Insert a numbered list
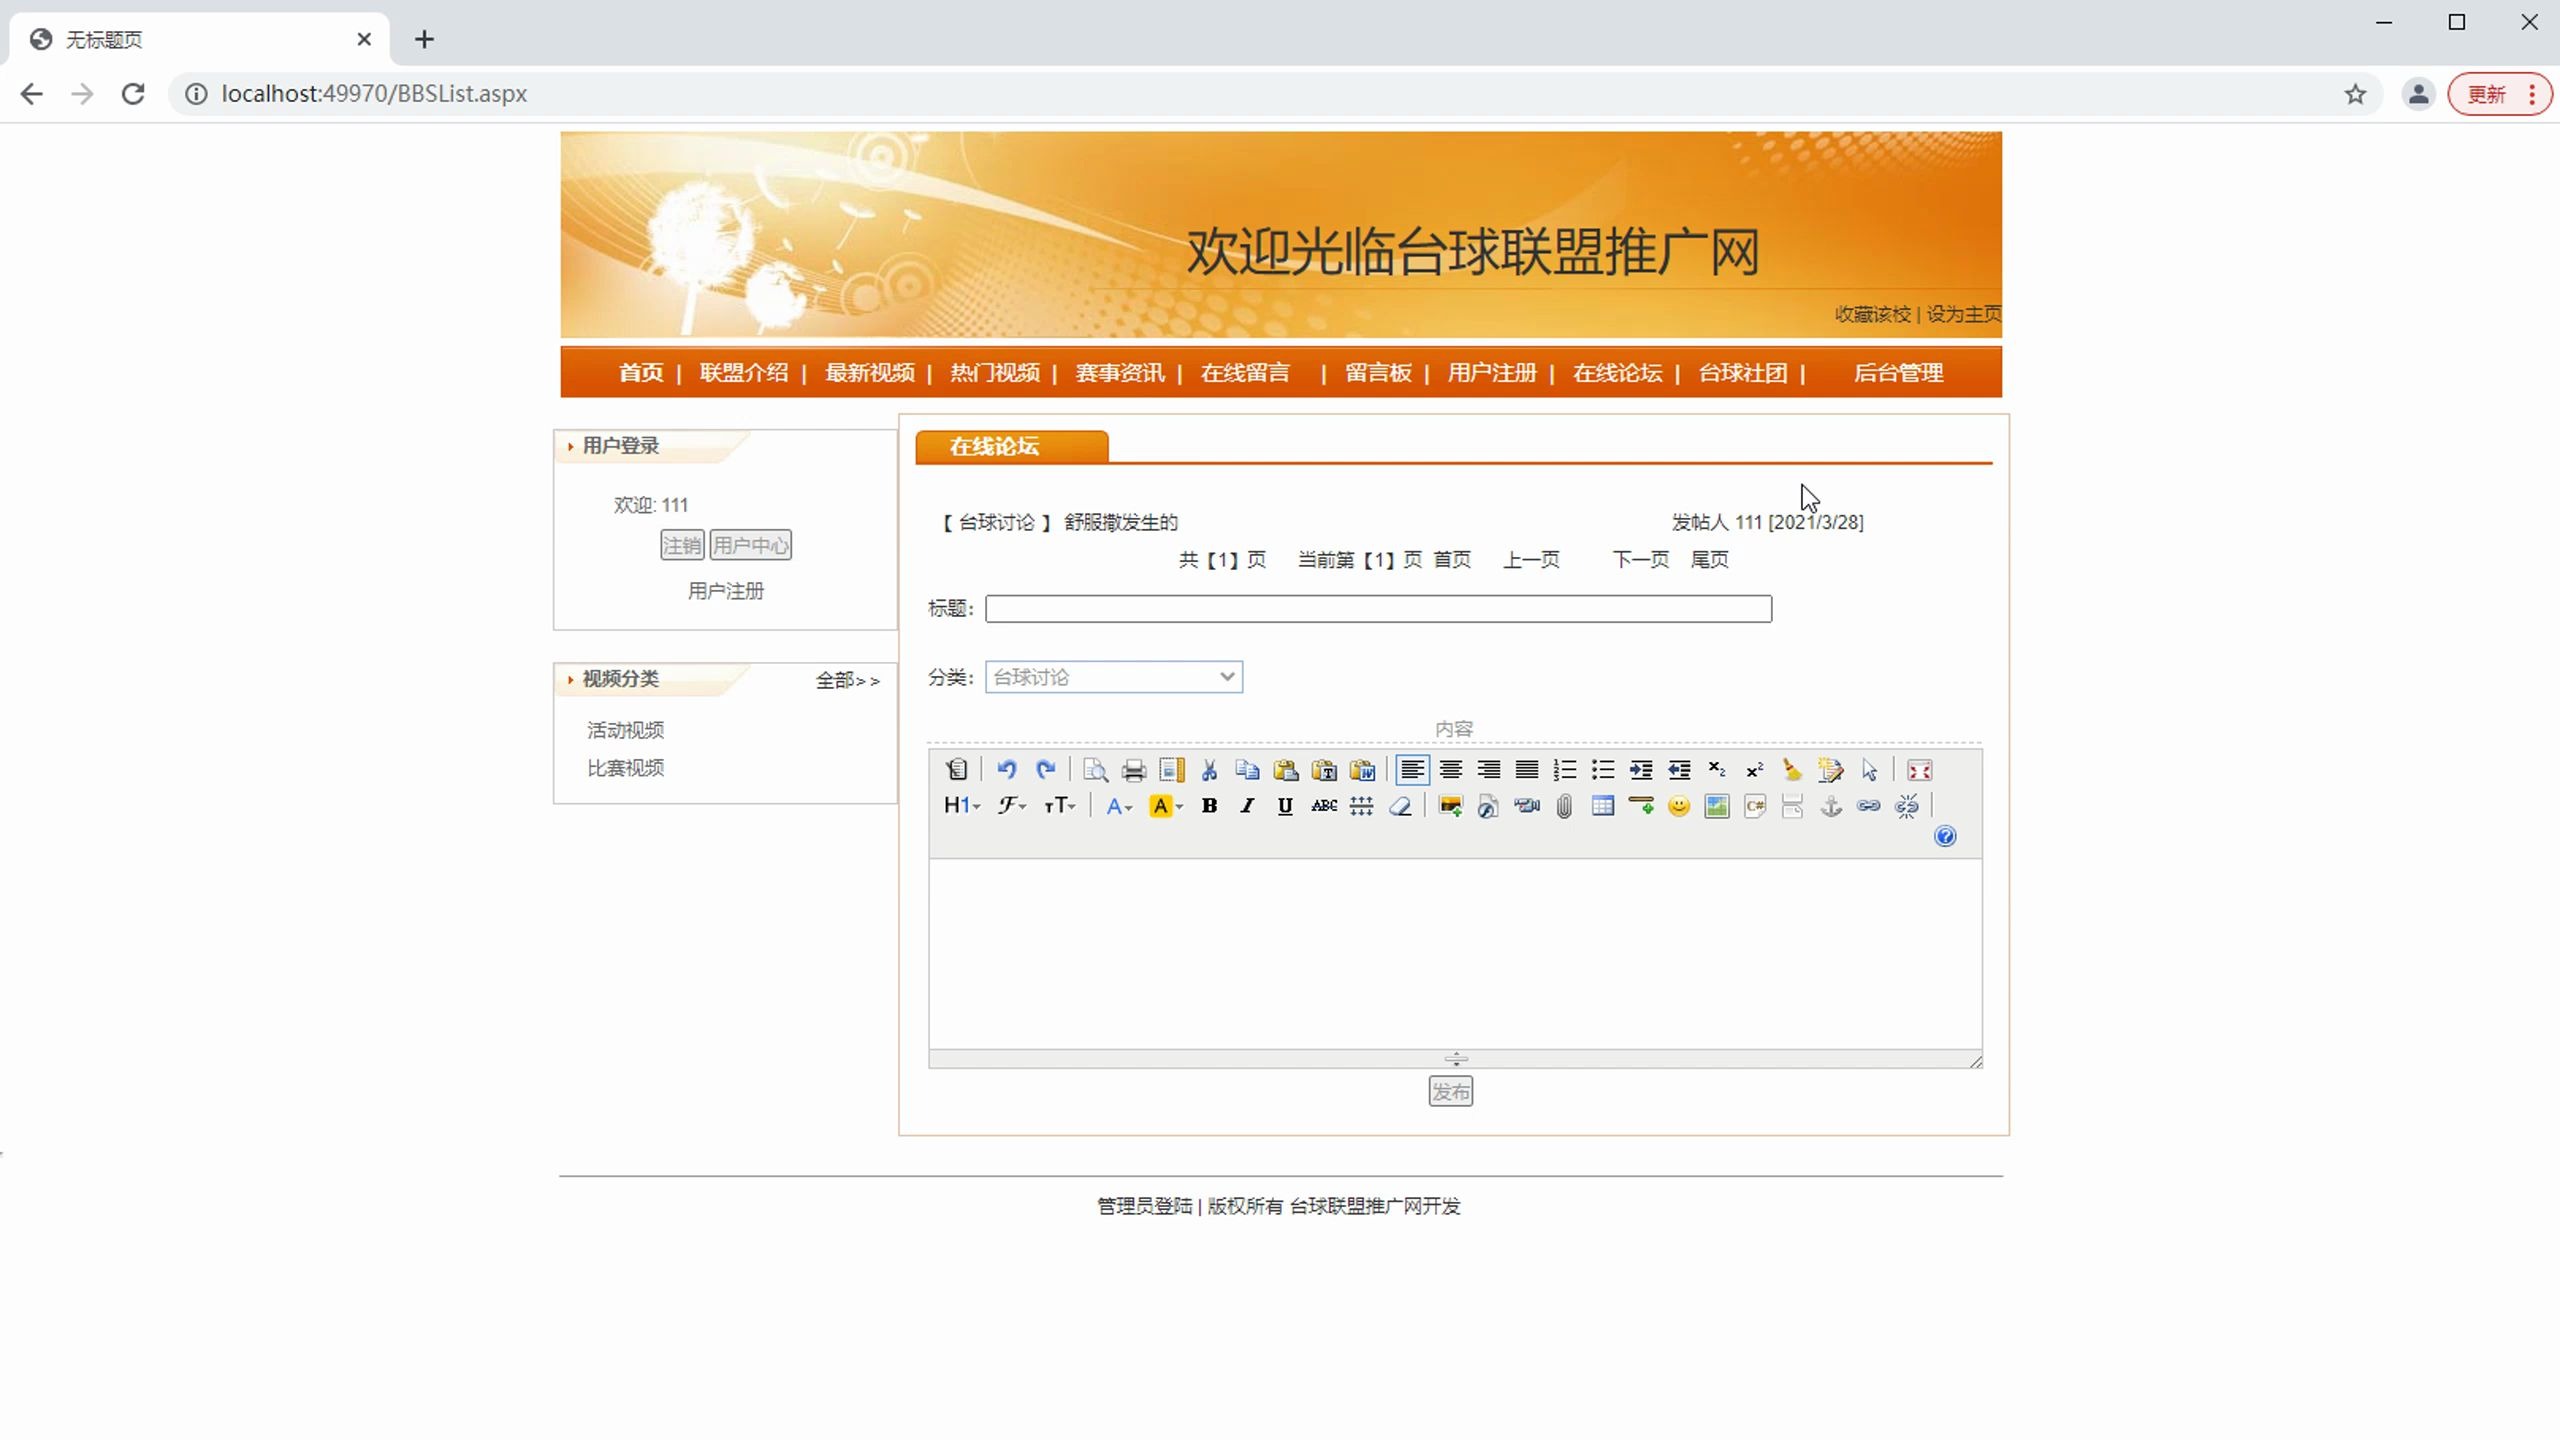 (1565, 769)
